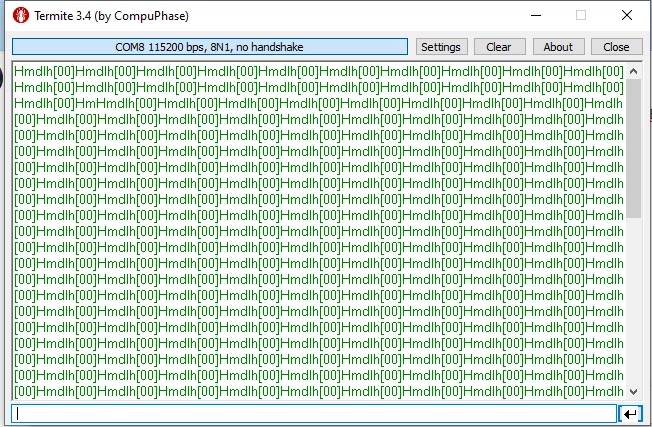The height and width of the screenshot is (427, 652).
Task: Click the send return-arrow icon
Action: click(x=630, y=414)
